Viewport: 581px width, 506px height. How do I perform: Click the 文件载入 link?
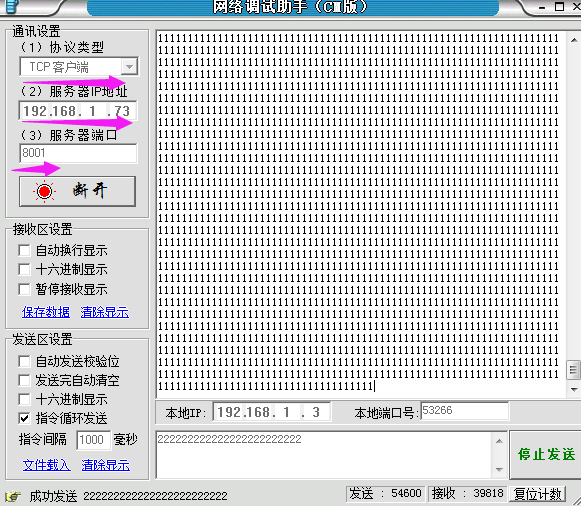46,465
